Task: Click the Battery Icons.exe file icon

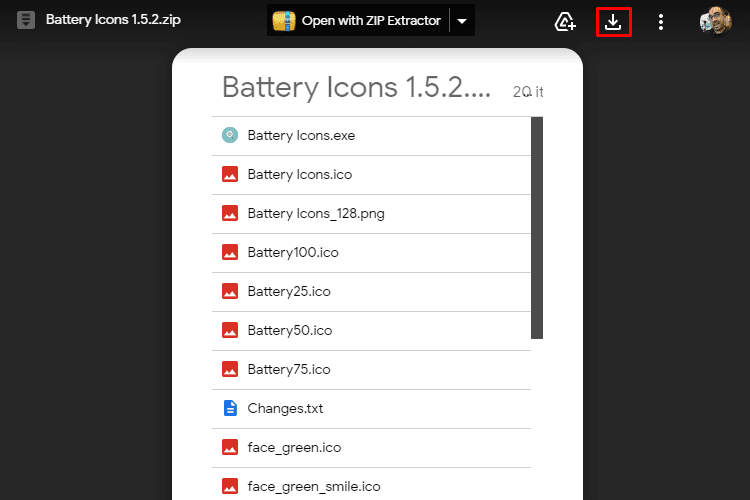Action: [x=230, y=135]
